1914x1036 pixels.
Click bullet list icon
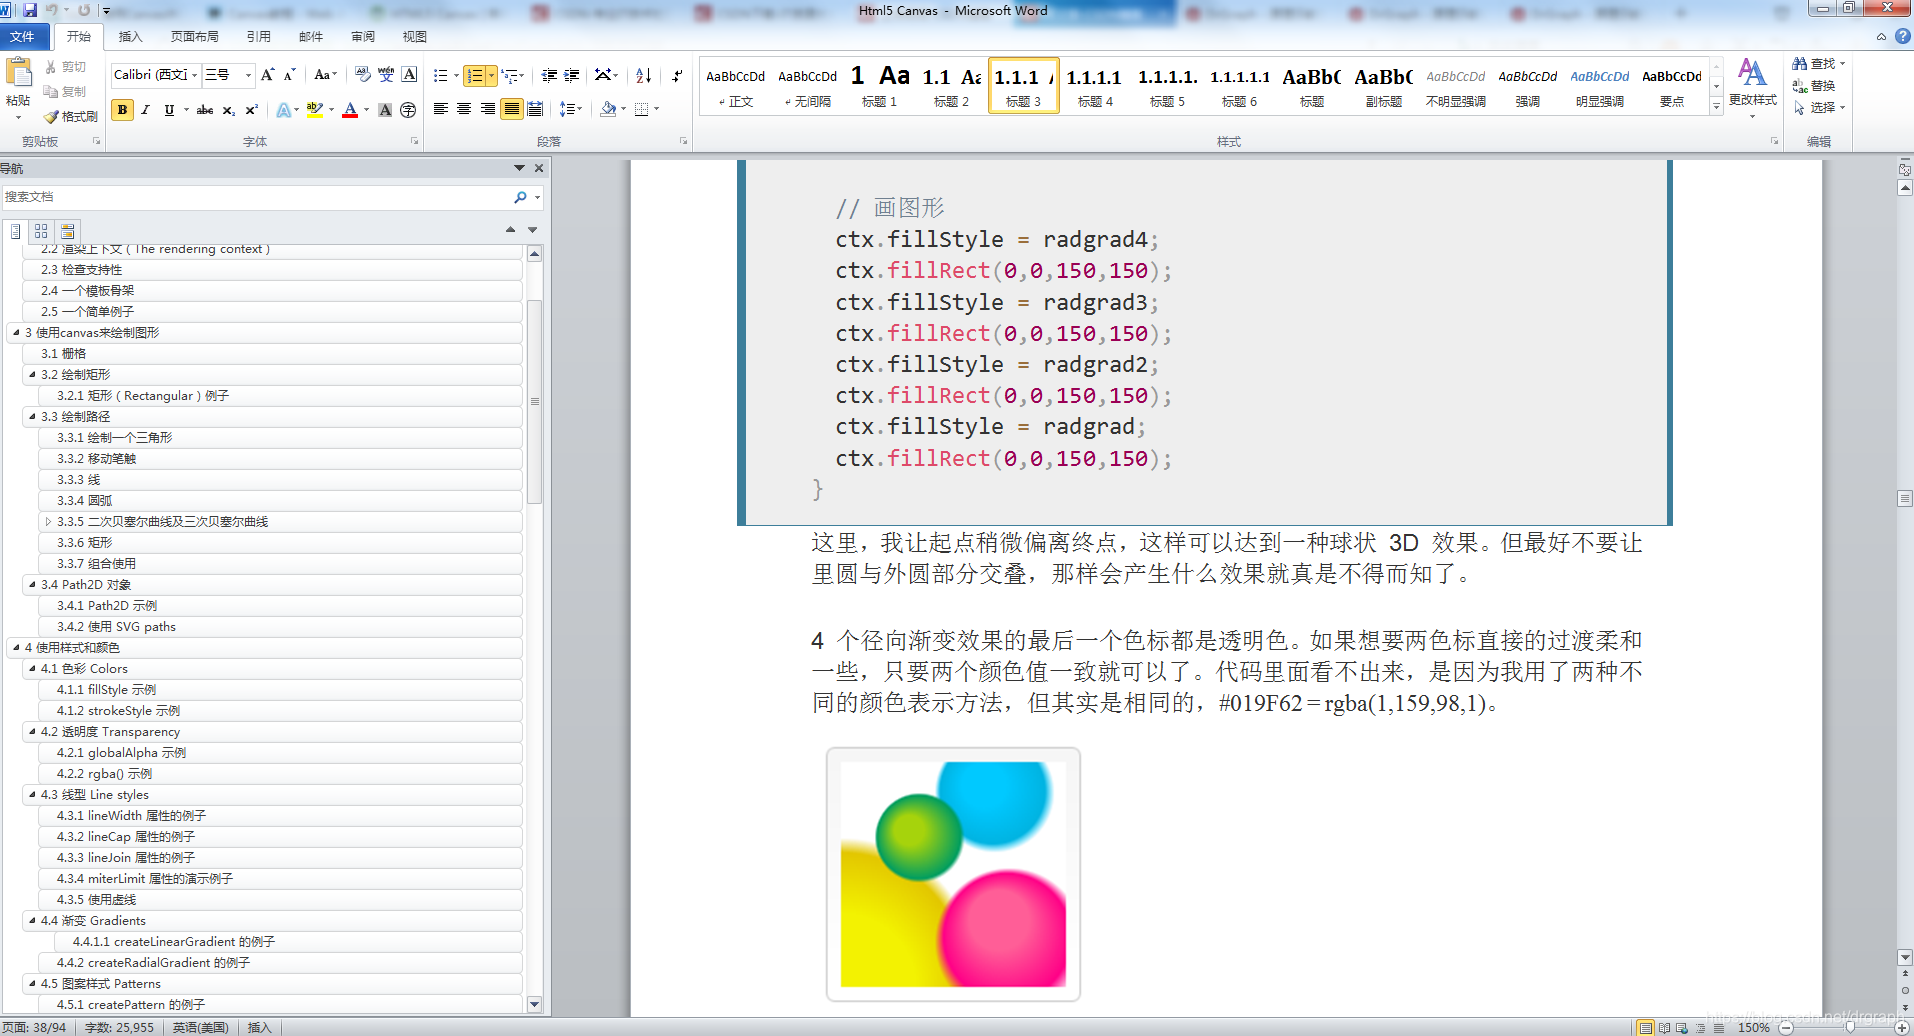point(440,75)
